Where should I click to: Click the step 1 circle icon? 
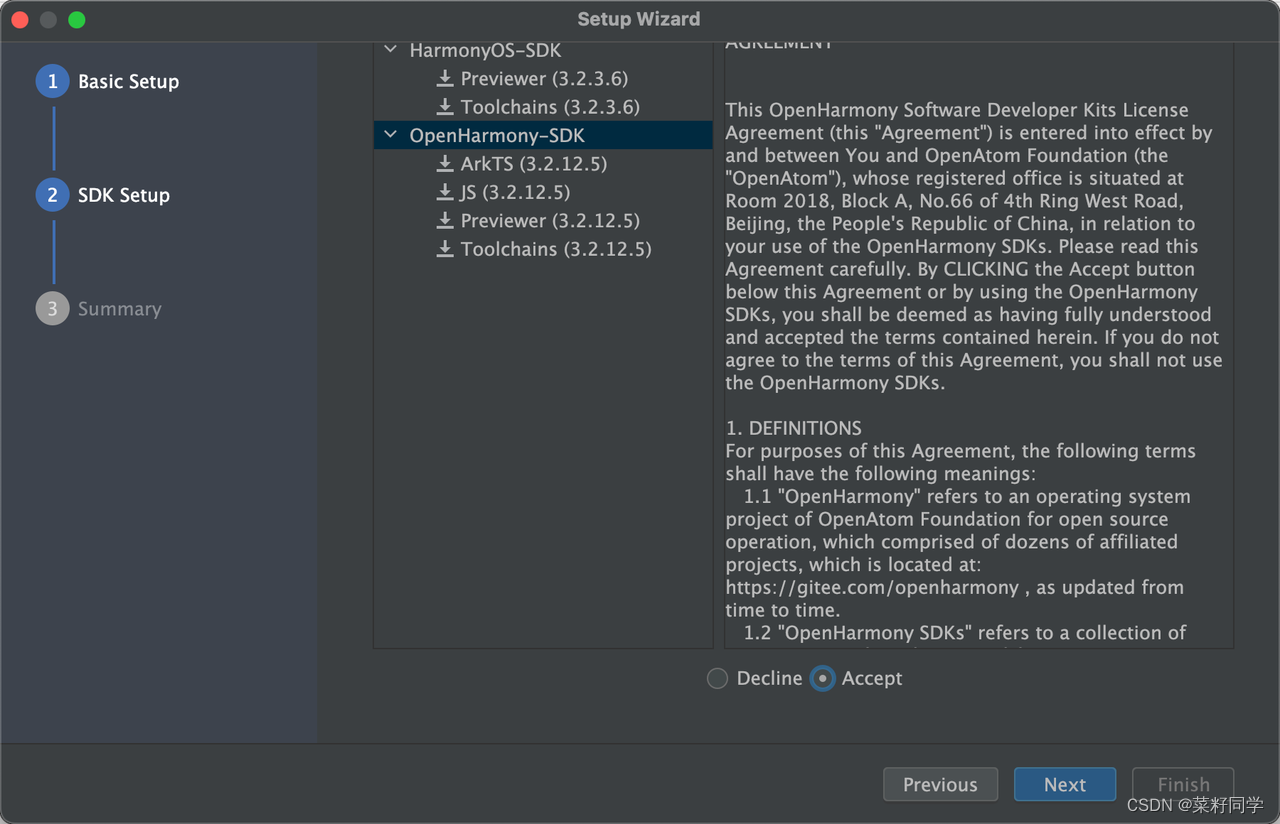tap(53, 81)
